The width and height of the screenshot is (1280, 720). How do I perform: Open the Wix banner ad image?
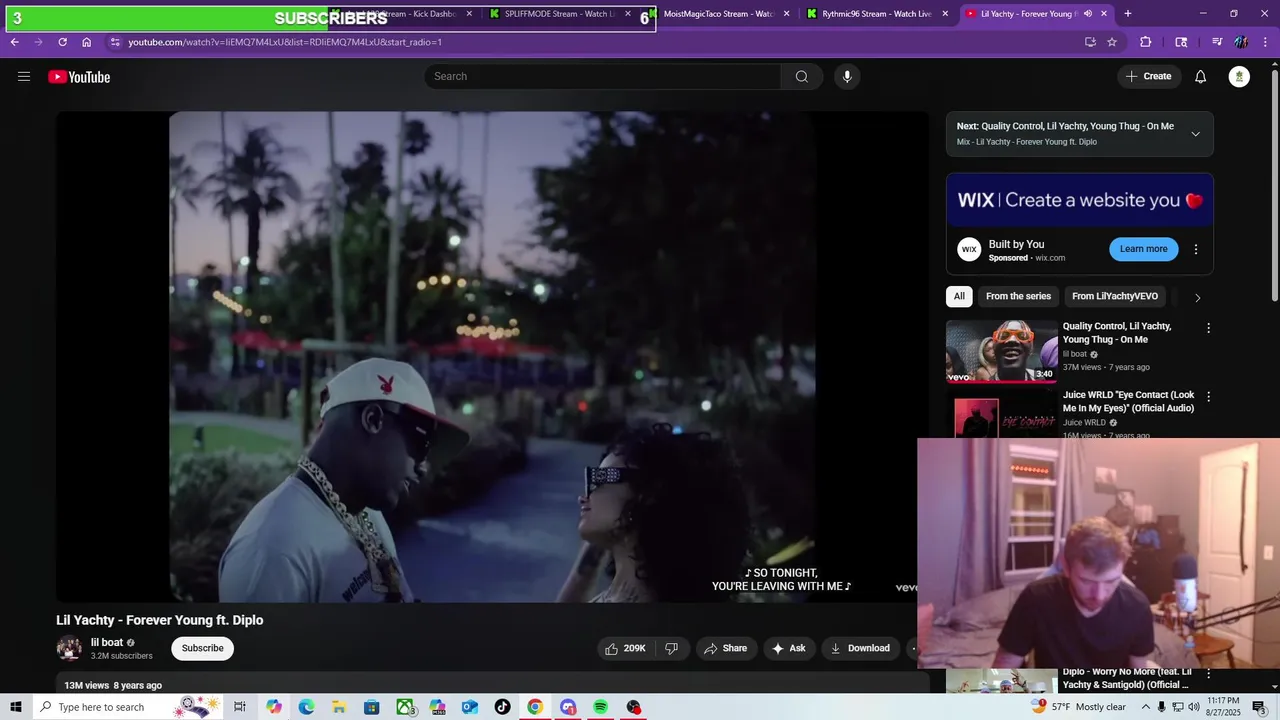[1080, 200]
